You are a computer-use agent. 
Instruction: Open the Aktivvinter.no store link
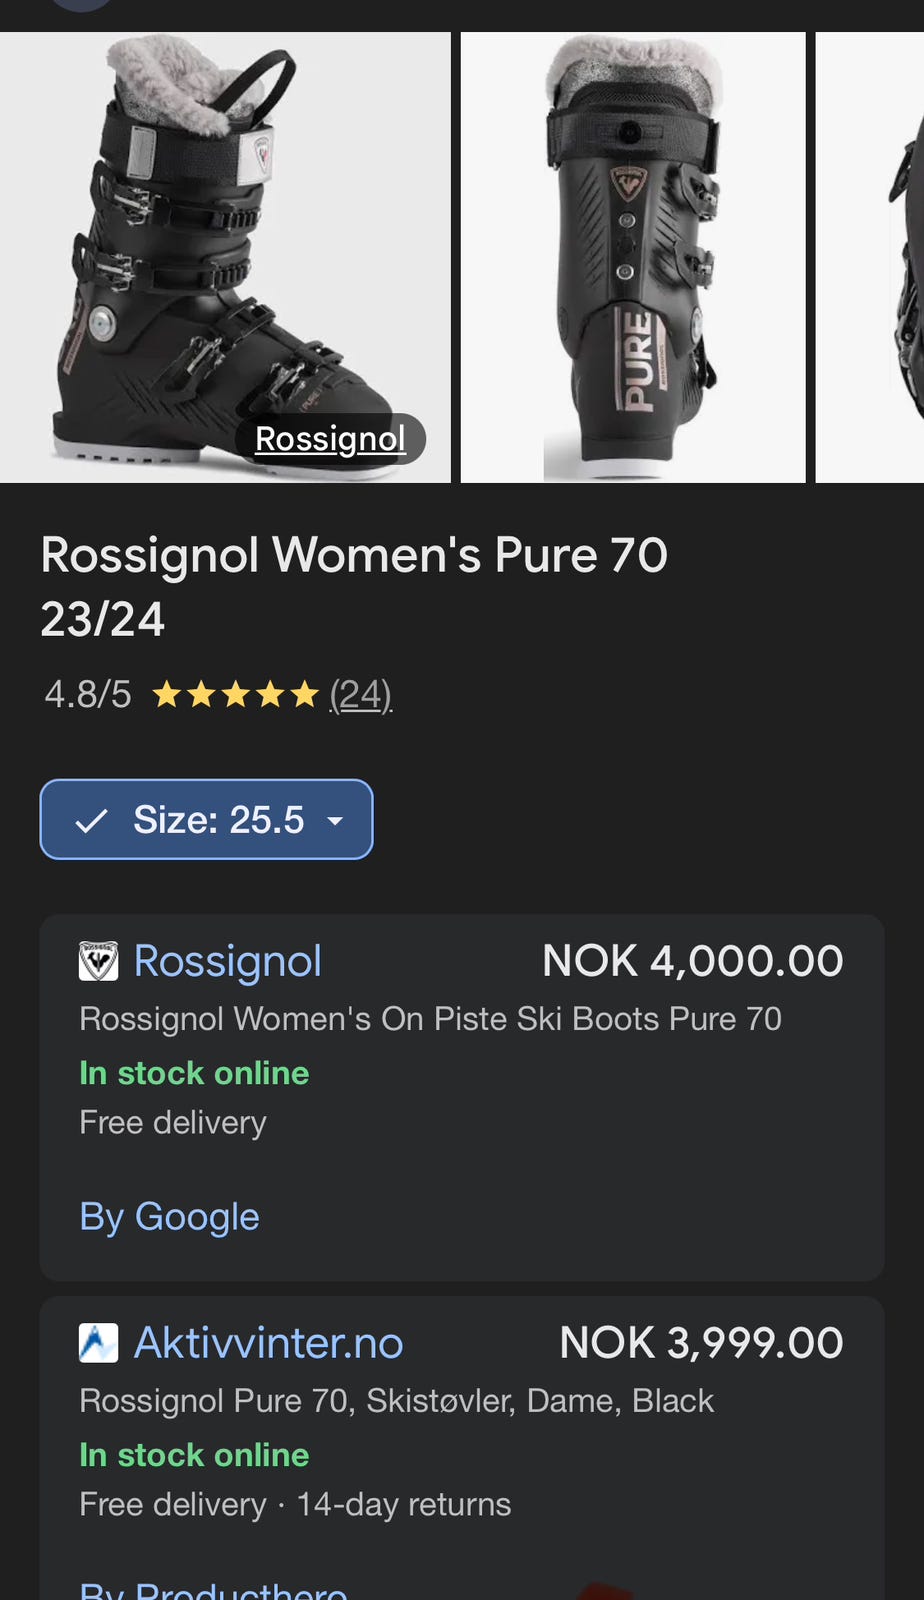pyautogui.click(x=268, y=1343)
